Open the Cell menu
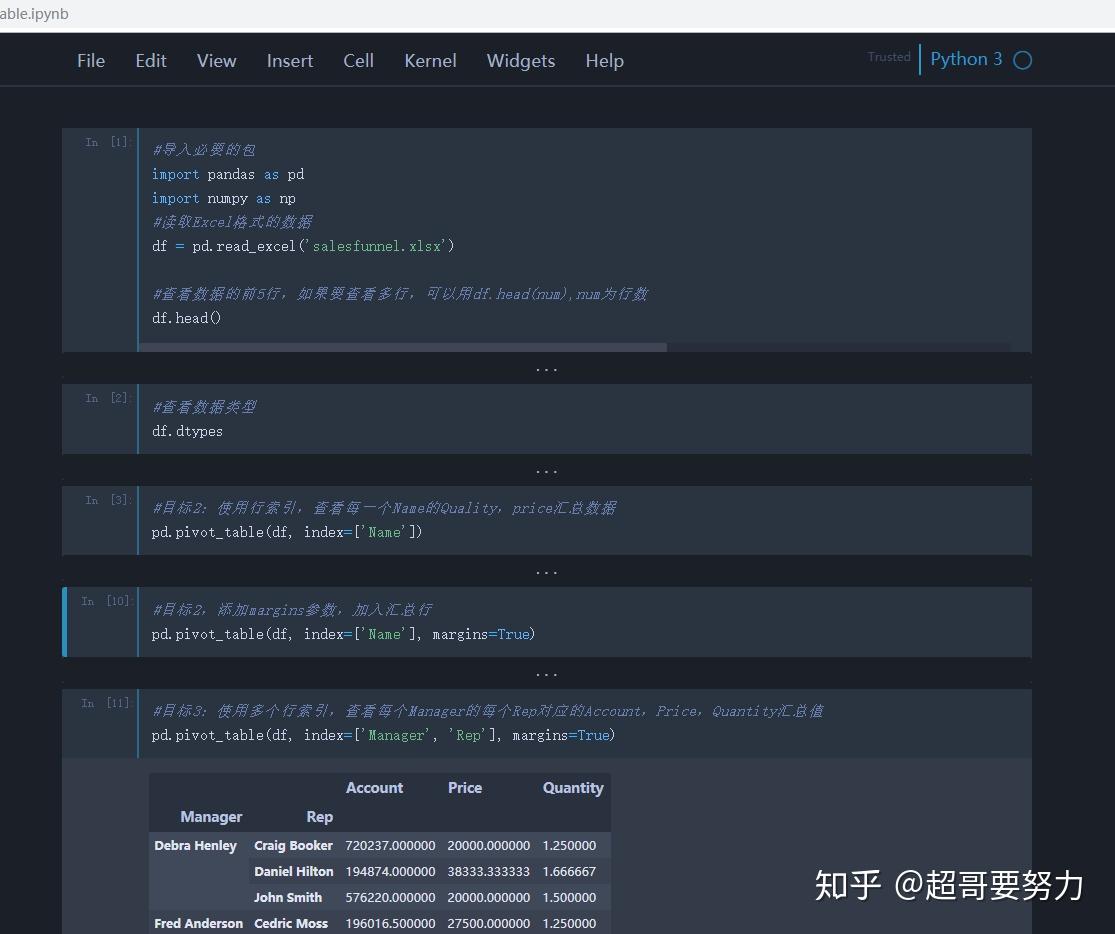Image resolution: width=1115 pixels, height=934 pixels. (x=358, y=60)
